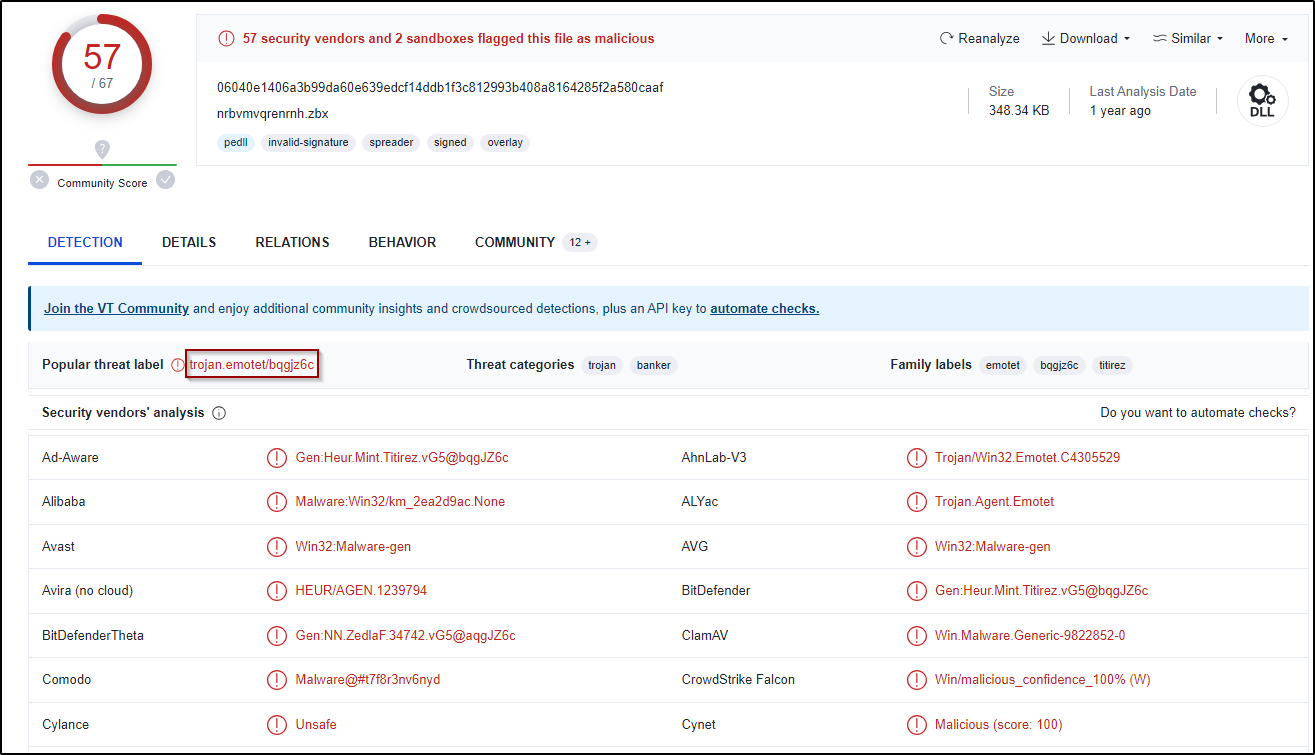Click the alert icon in the ALYac row
The image size is (1315, 755).
(916, 502)
